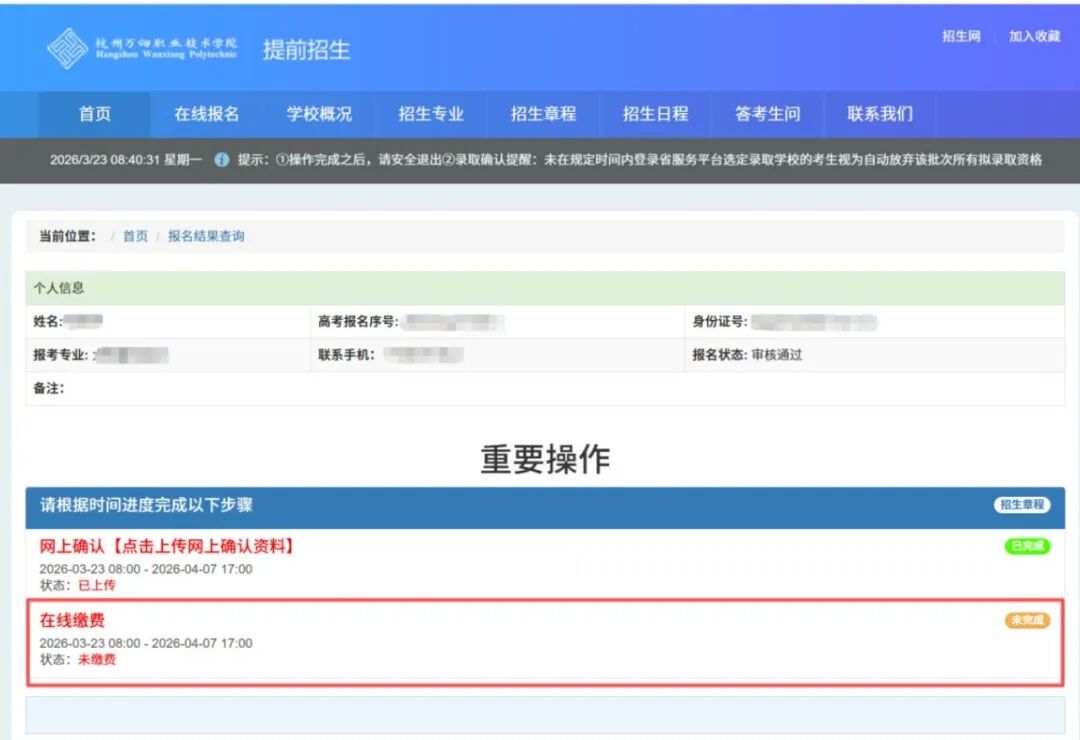Open the 招生日程 section

(654, 114)
